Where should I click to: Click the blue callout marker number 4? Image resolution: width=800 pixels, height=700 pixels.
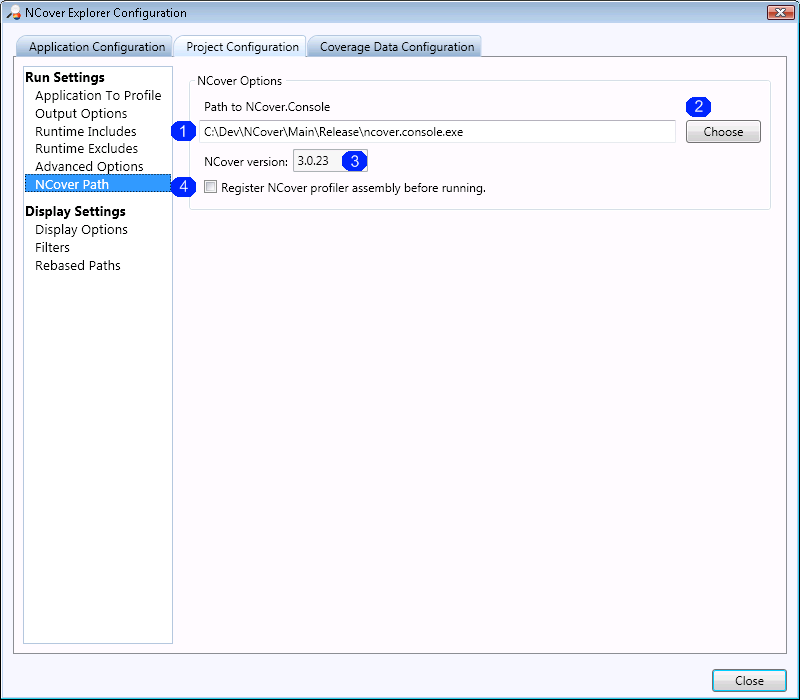tap(183, 187)
